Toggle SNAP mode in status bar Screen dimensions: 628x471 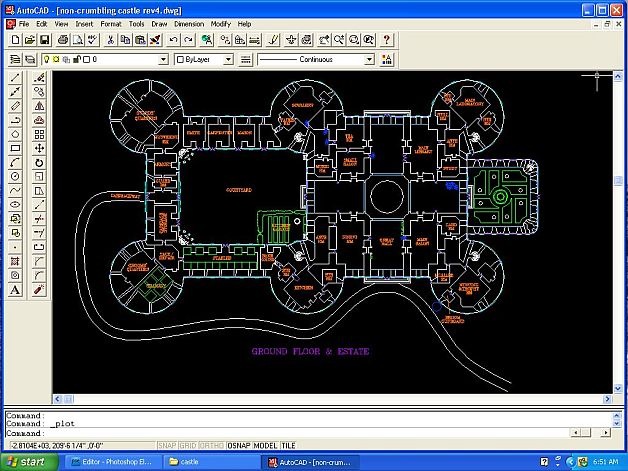pyautogui.click(x=167, y=446)
